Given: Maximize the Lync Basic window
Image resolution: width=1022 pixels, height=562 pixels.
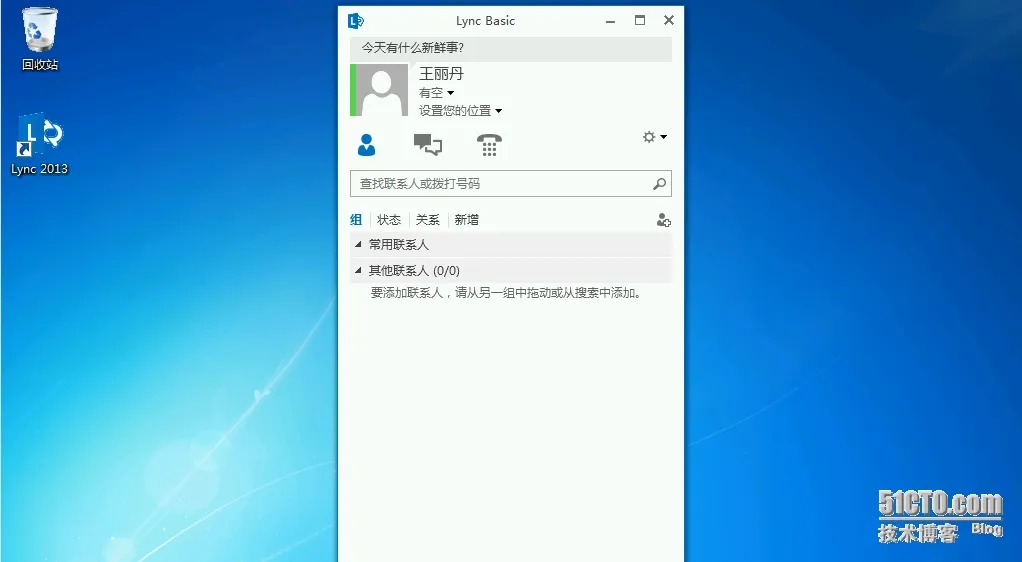Looking at the screenshot, I should 640,21.
